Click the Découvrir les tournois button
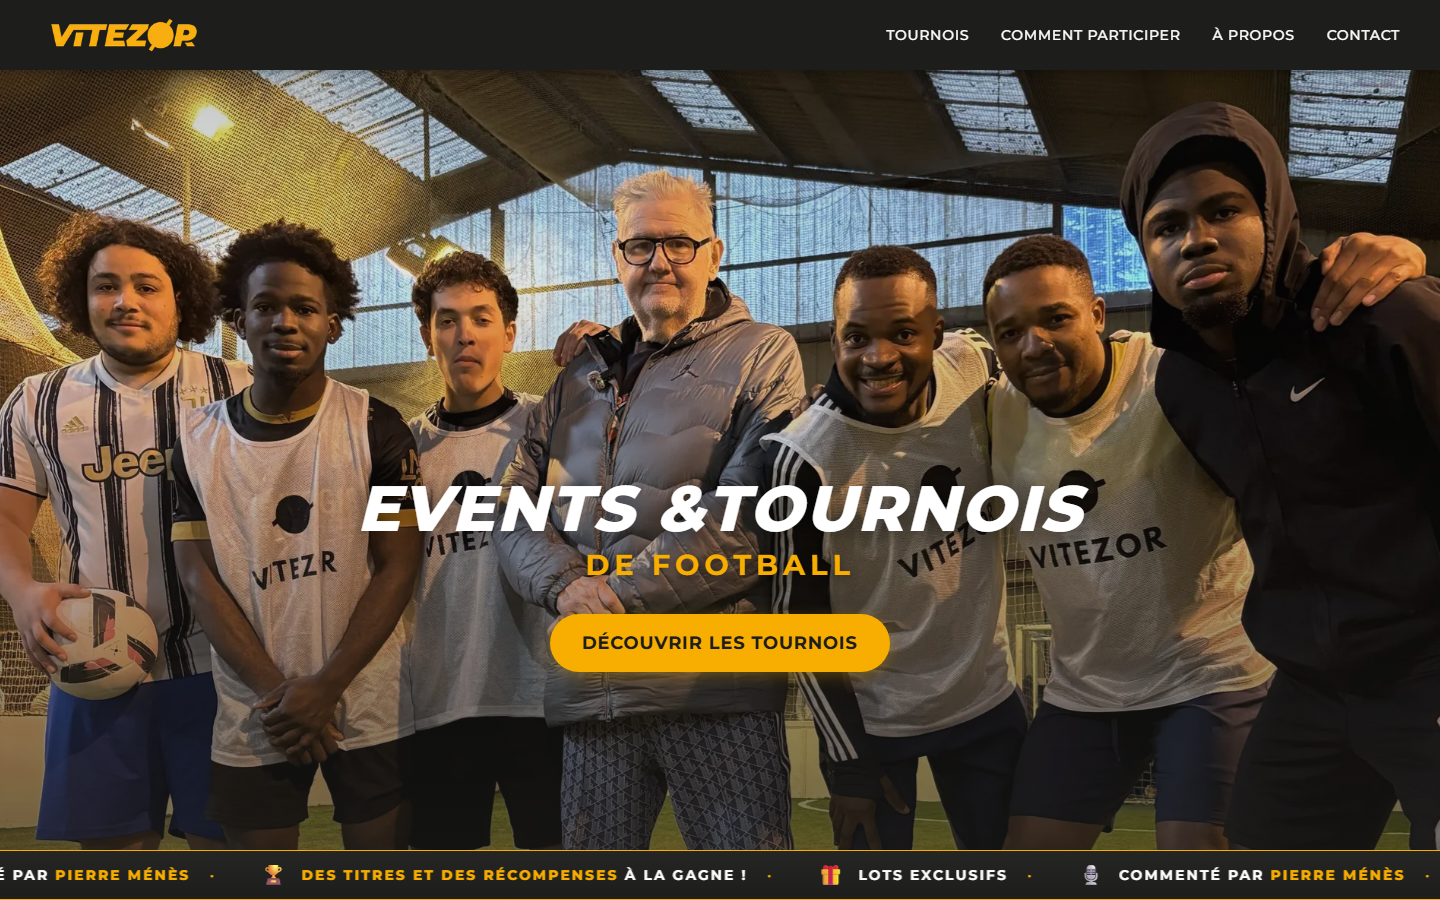The image size is (1440, 900). pyautogui.click(x=720, y=643)
